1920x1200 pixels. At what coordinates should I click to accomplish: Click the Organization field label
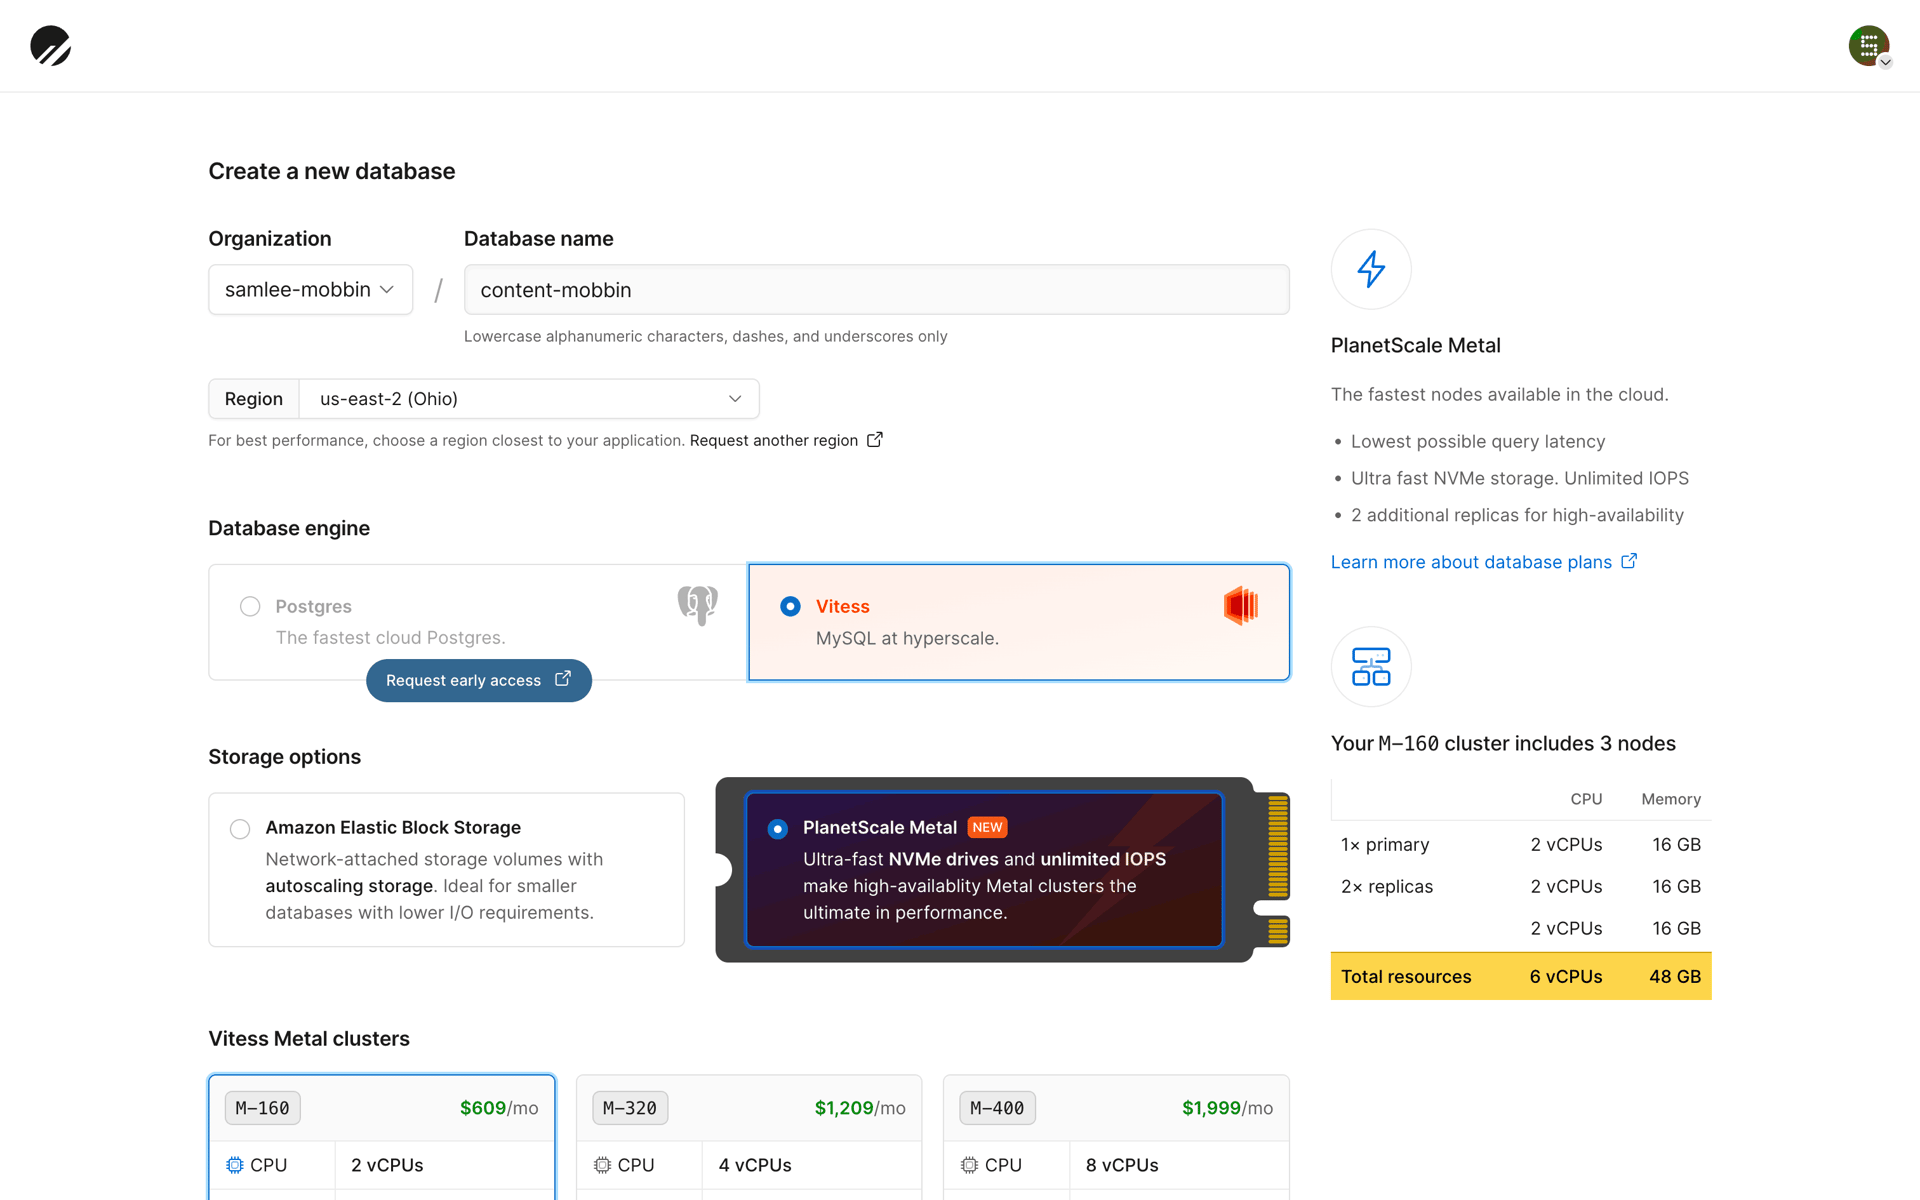270,239
